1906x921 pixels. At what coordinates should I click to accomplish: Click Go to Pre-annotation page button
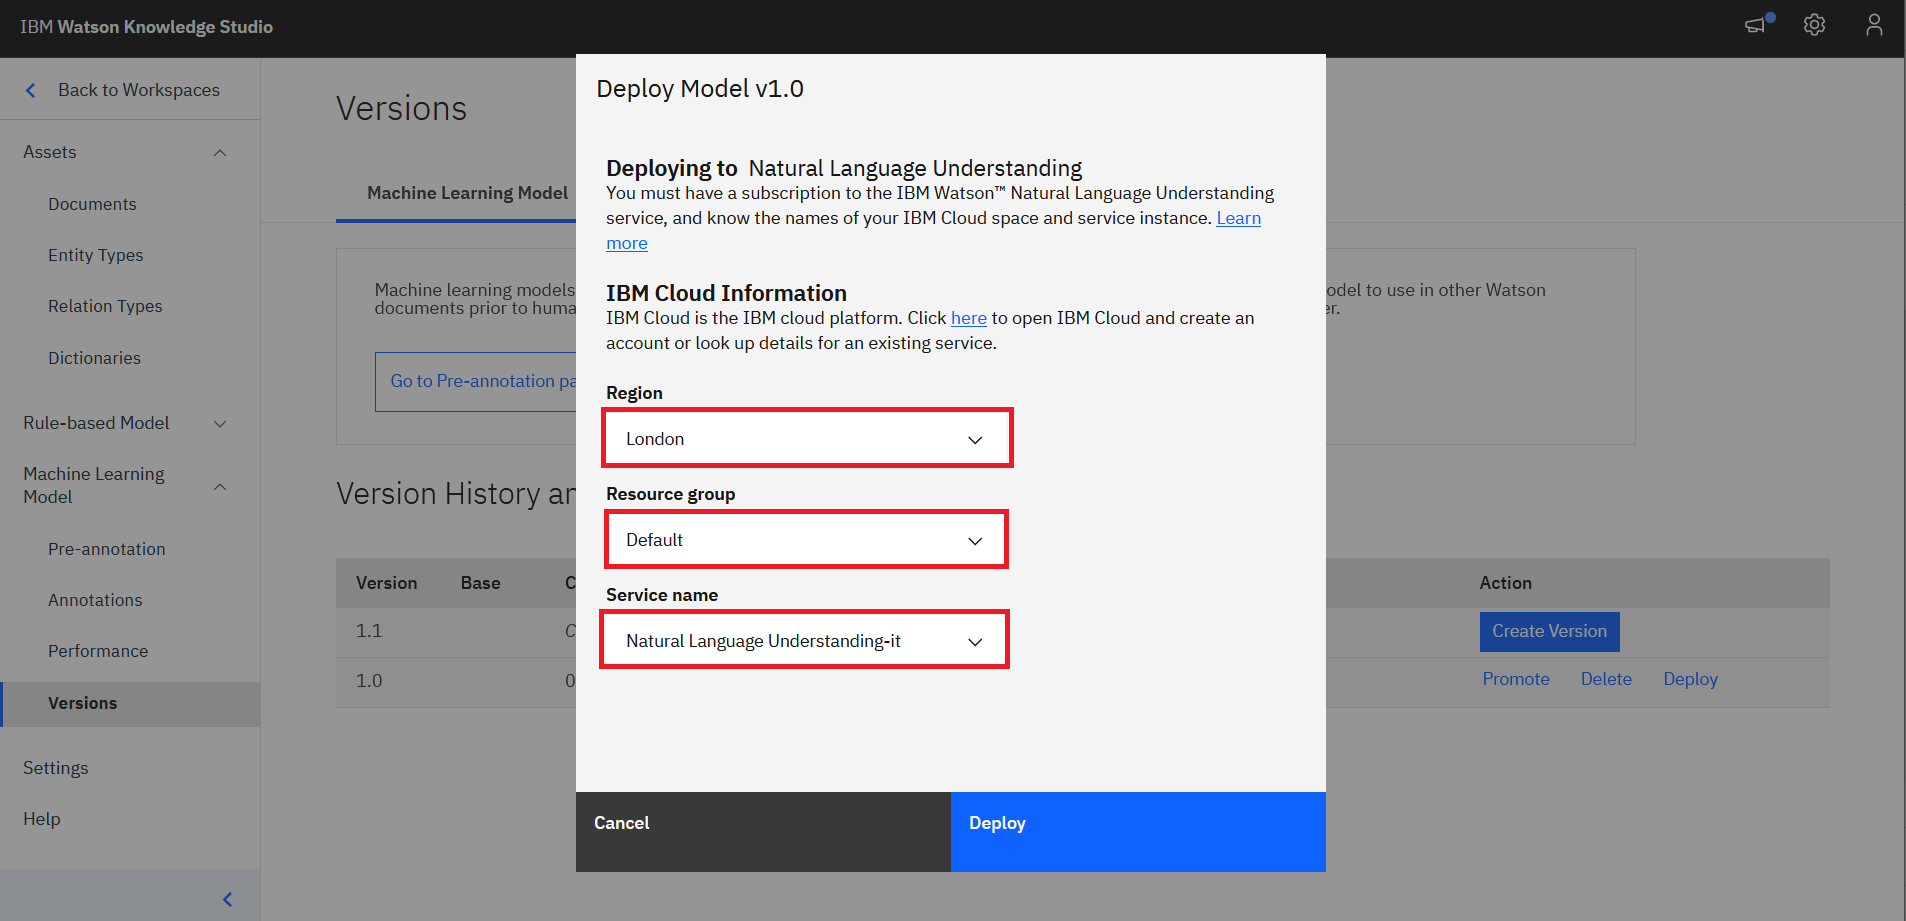click(476, 381)
